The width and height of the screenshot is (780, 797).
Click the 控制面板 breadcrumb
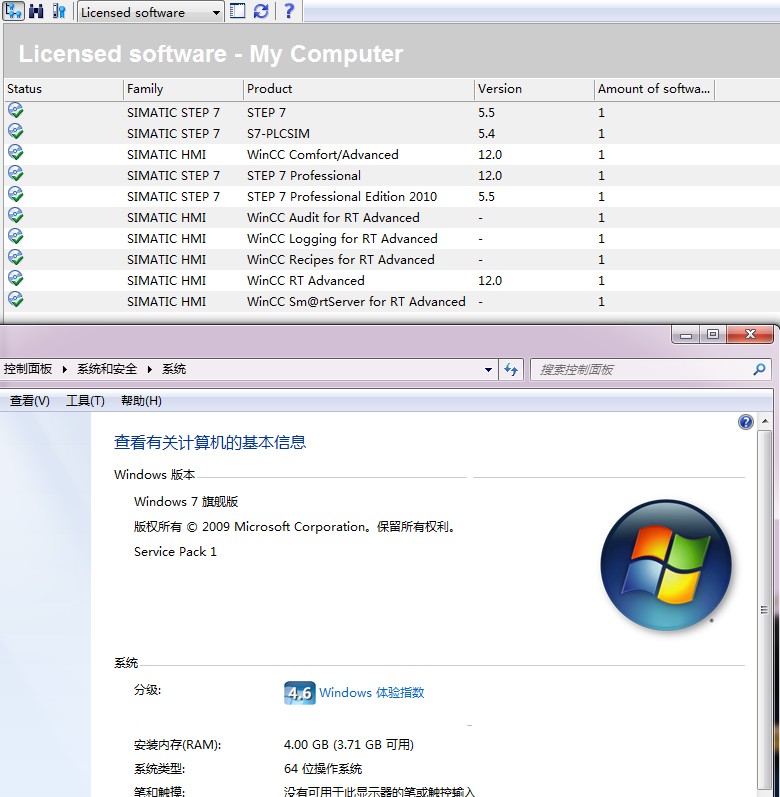(x=28, y=369)
